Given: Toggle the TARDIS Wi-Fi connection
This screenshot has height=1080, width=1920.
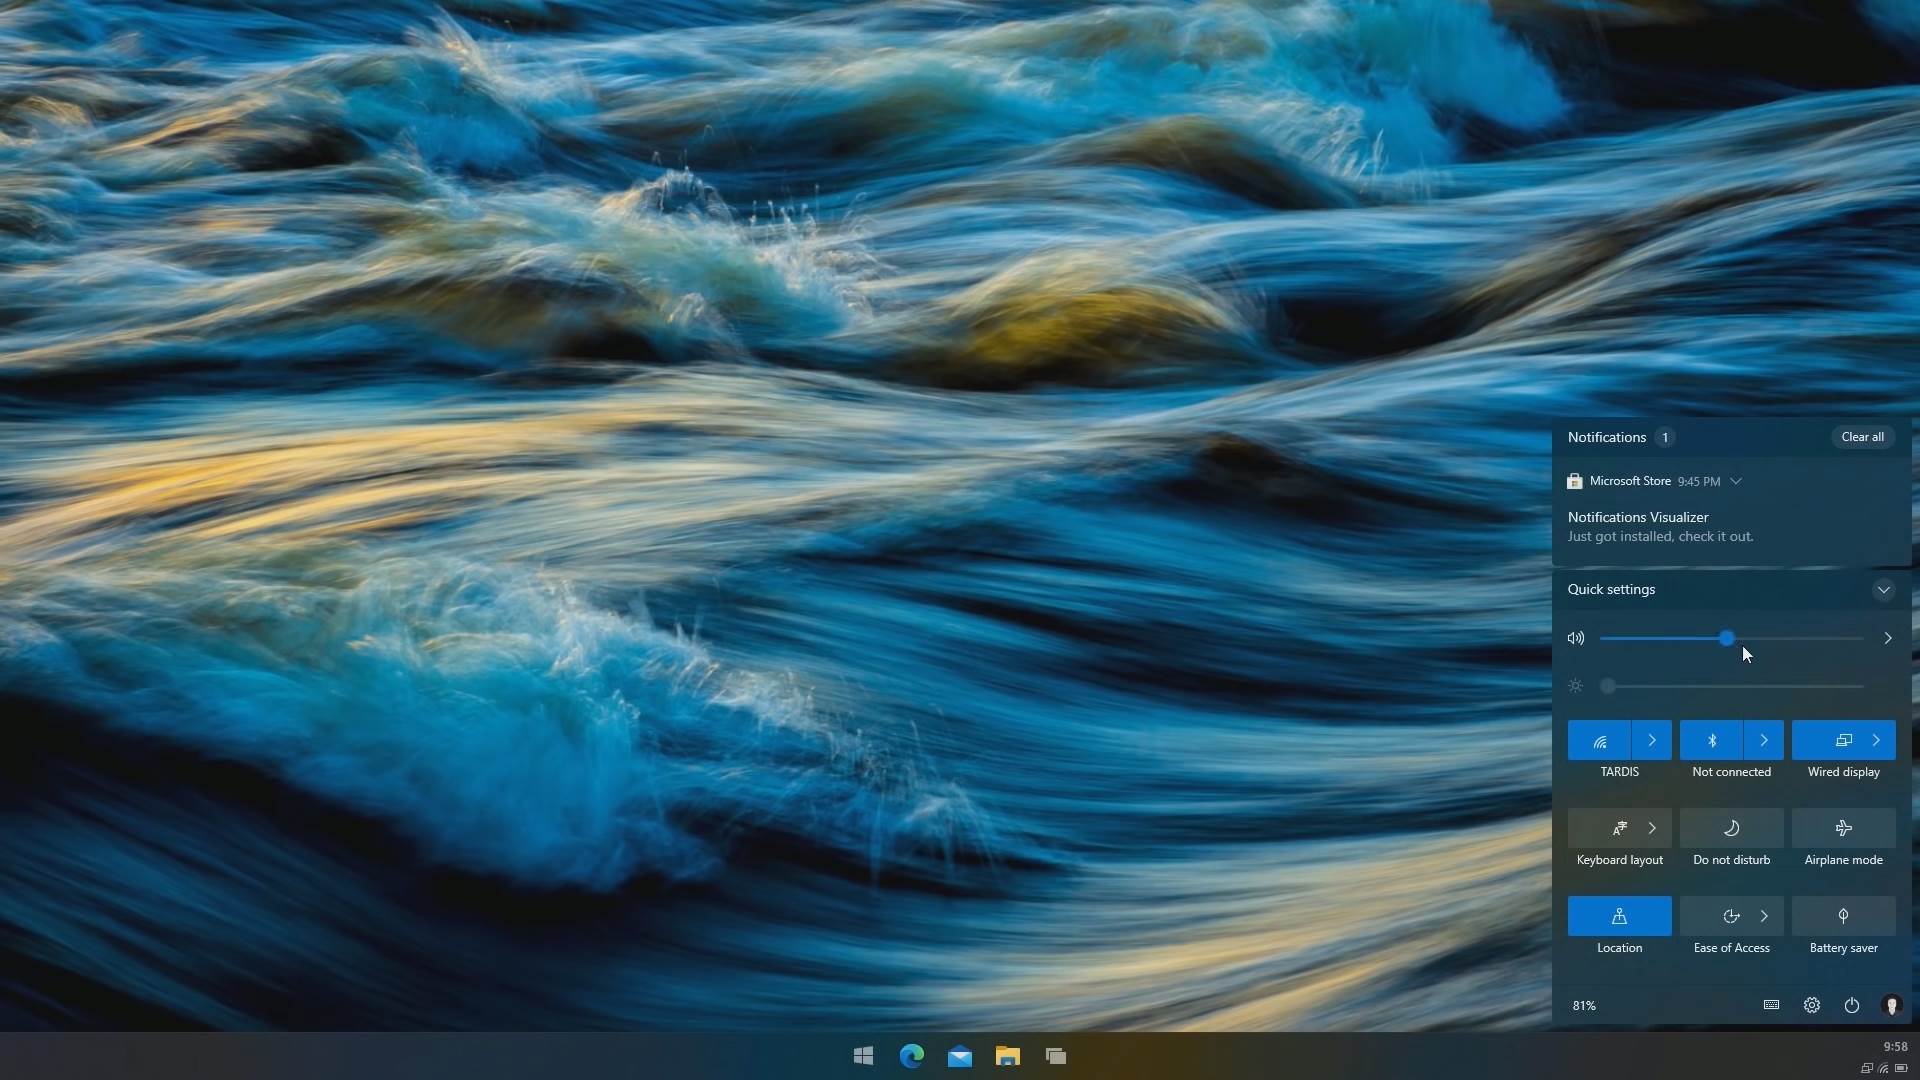Looking at the screenshot, I should coord(1601,741).
